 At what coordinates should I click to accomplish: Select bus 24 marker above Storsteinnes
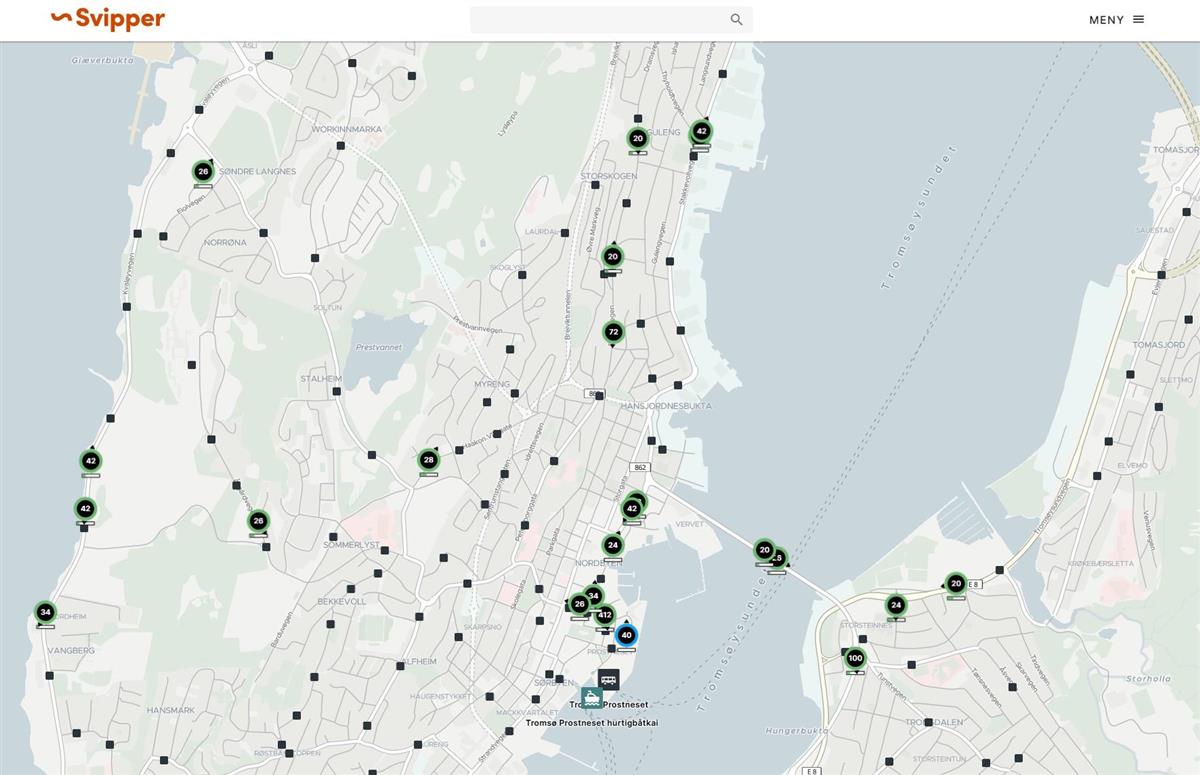coord(896,605)
